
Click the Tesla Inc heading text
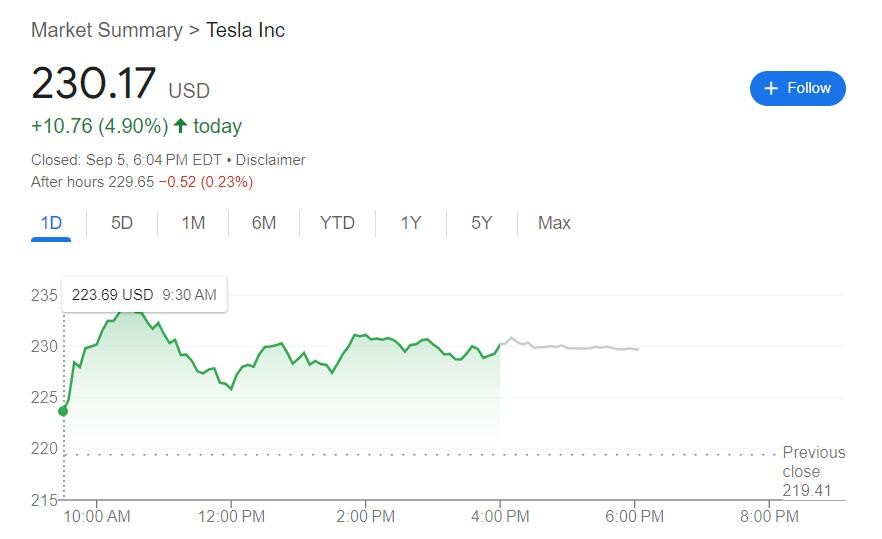click(245, 30)
